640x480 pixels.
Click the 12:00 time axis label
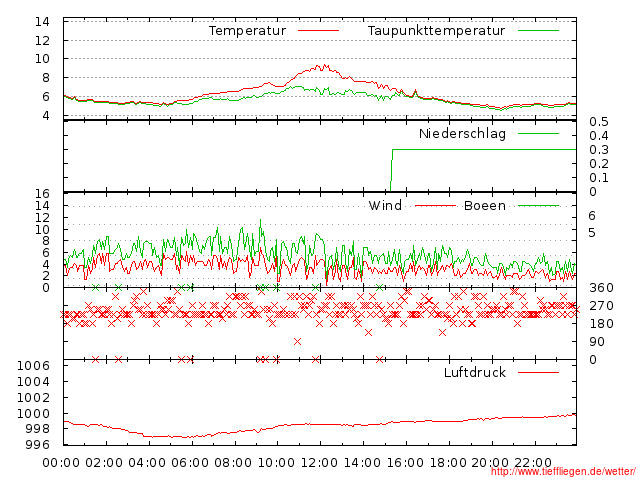point(319,463)
